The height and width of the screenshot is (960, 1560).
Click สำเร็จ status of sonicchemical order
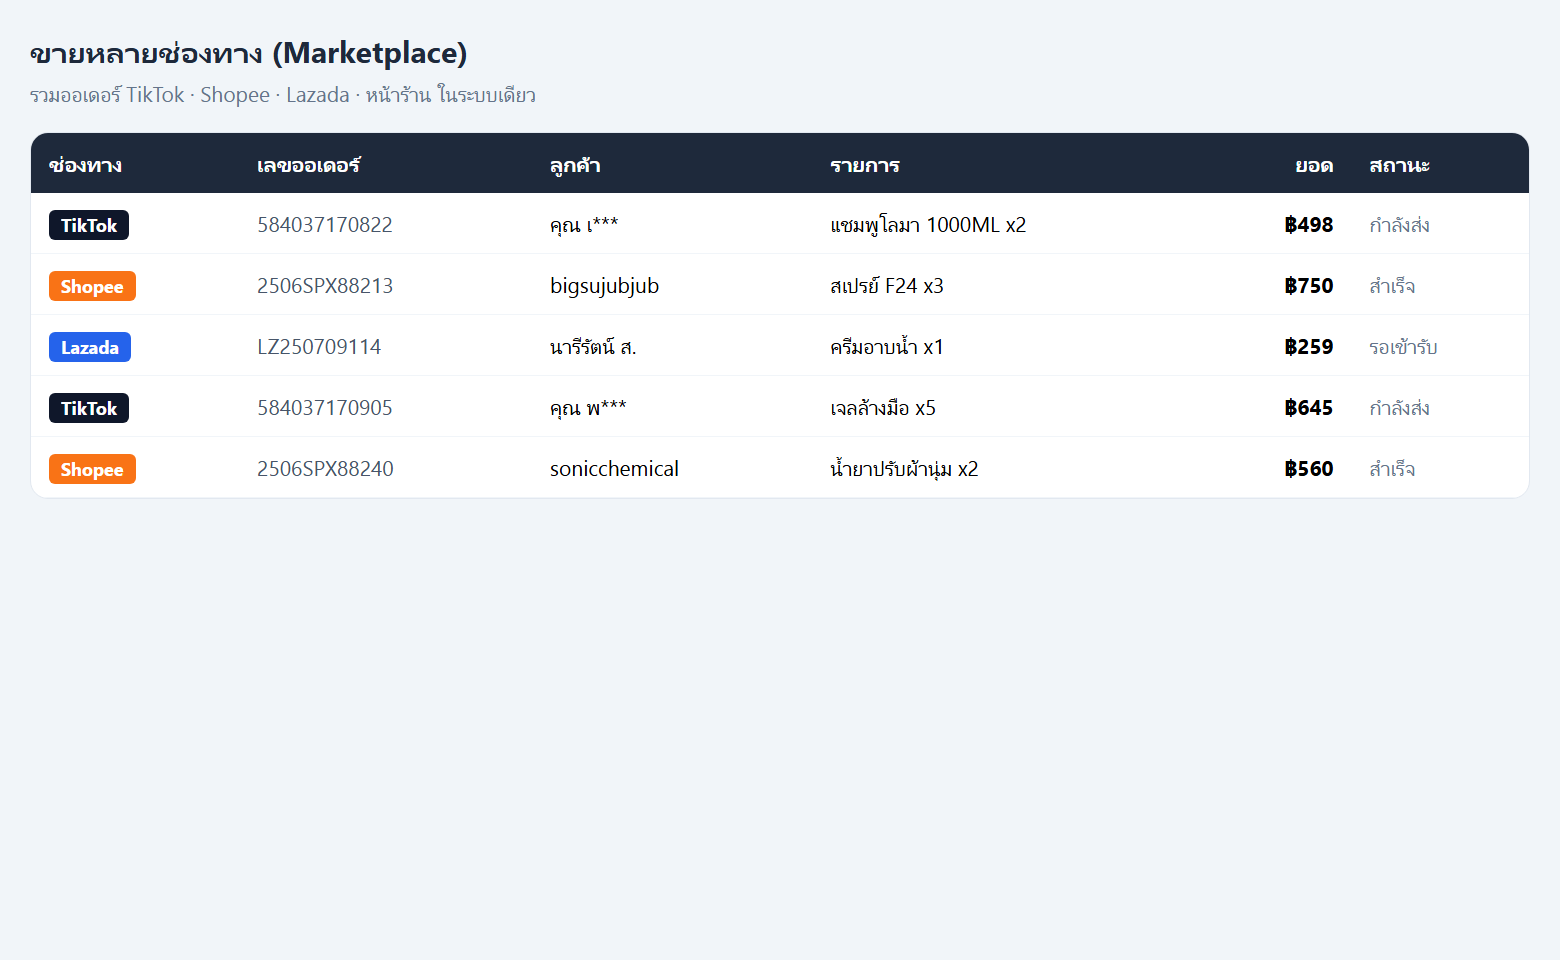[x=1392, y=469]
